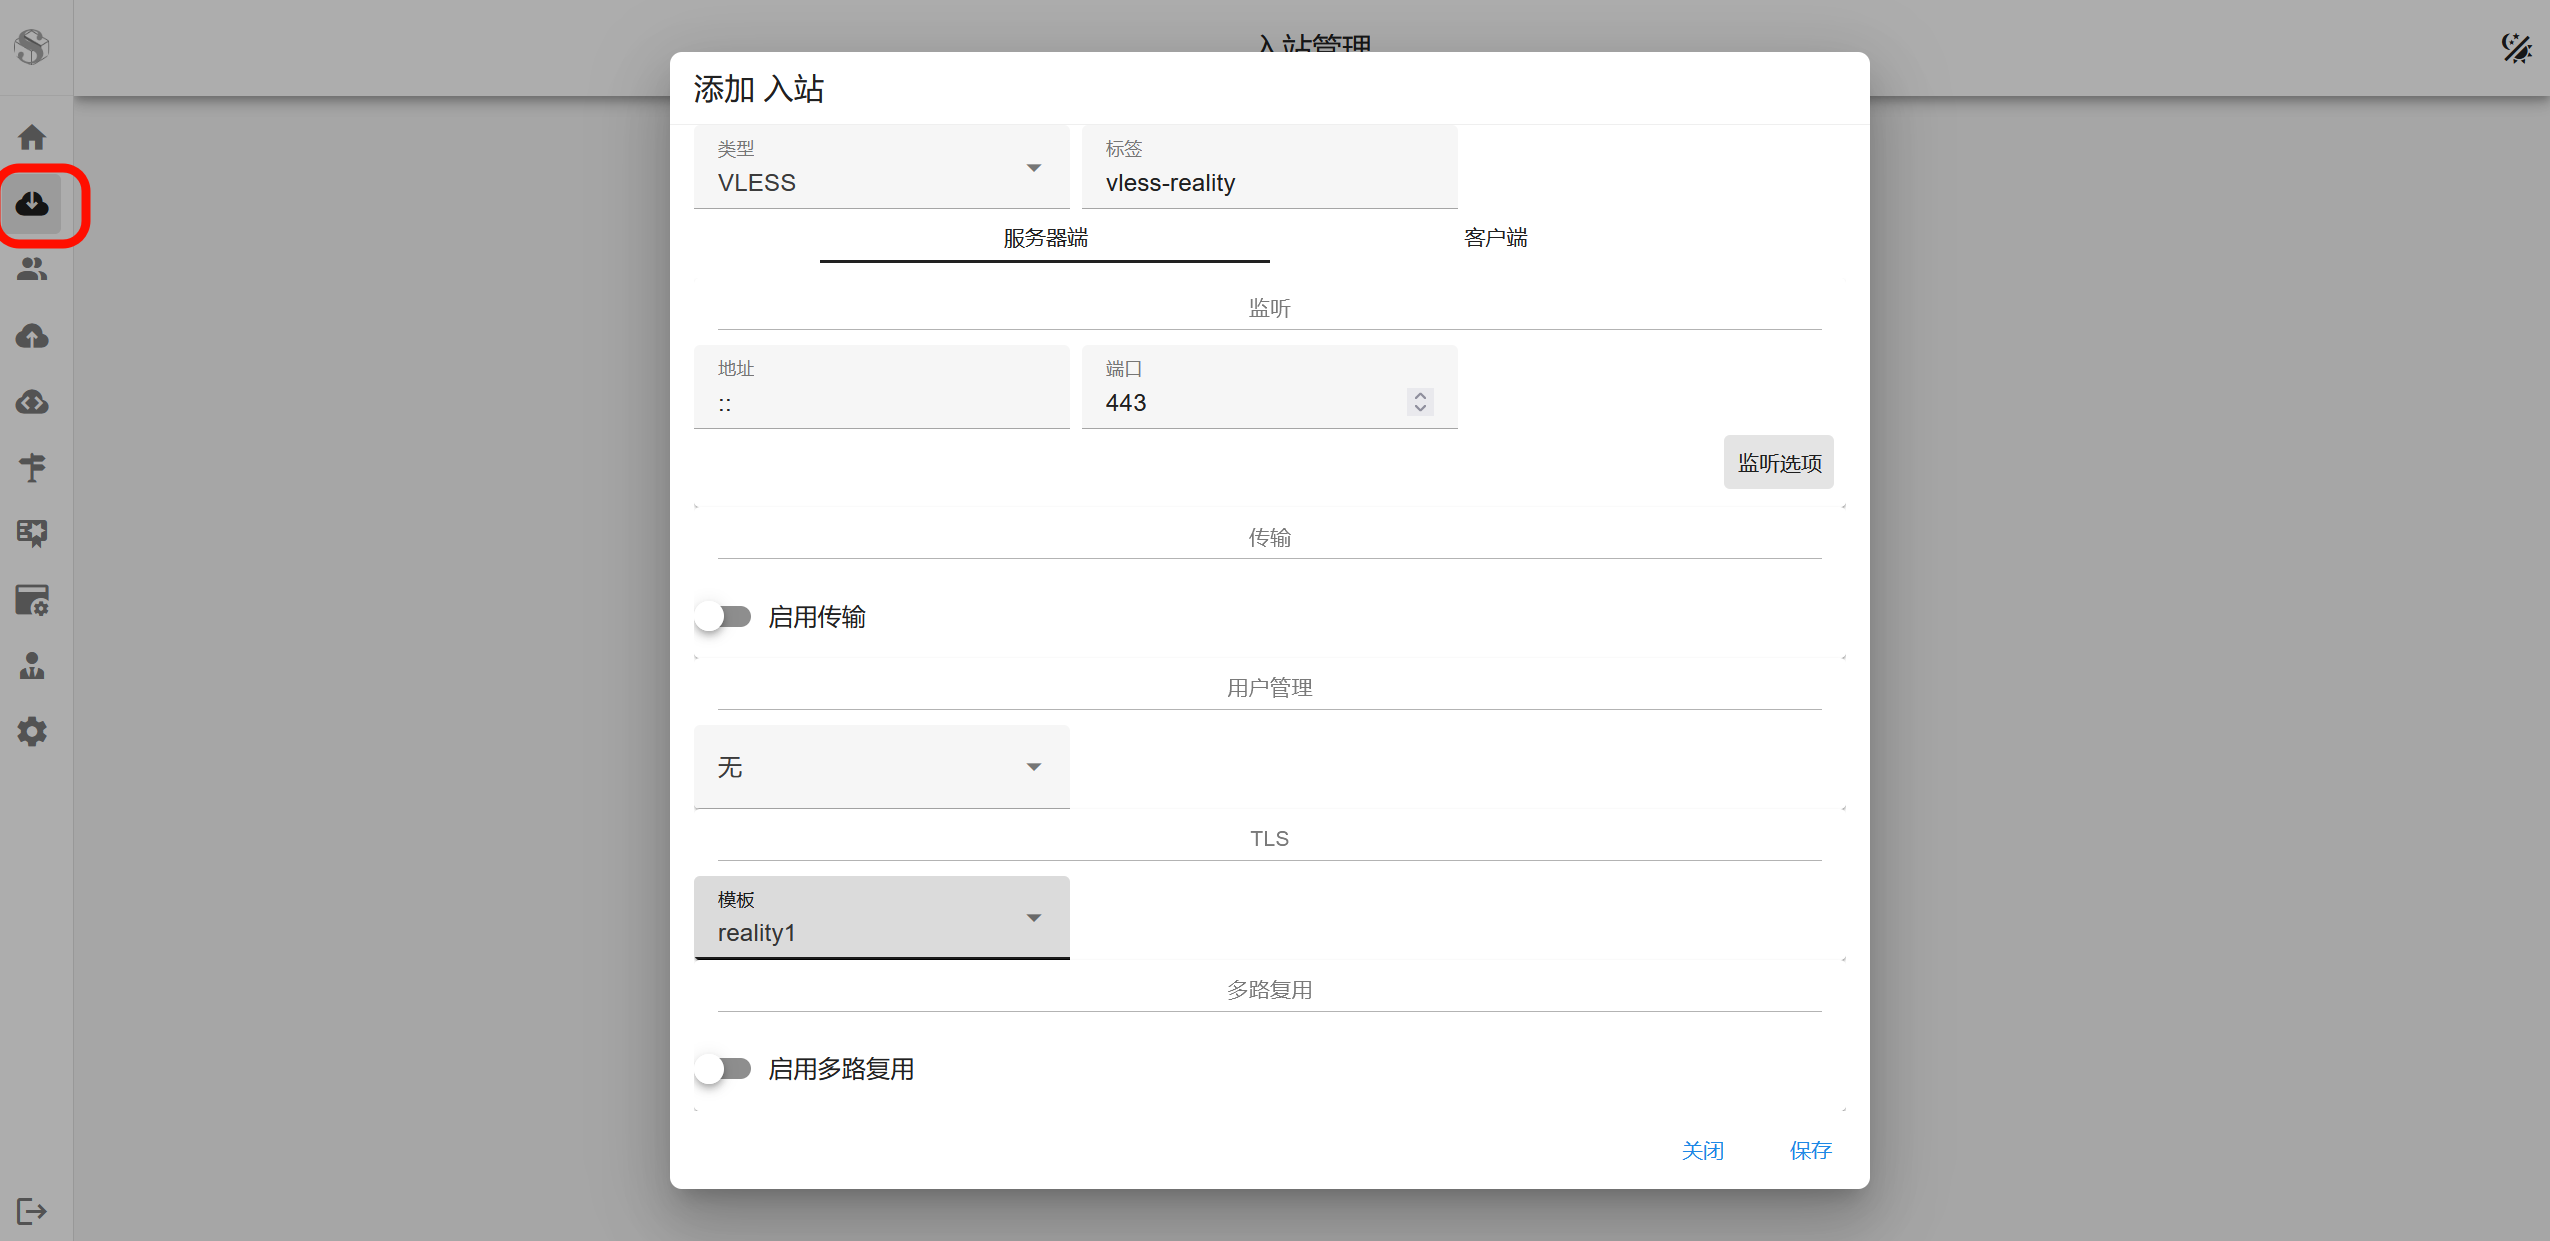Expand the 用户管理 dropdown showing 无
This screenshot has width=2550, height=1241.
tap(880, 767)
